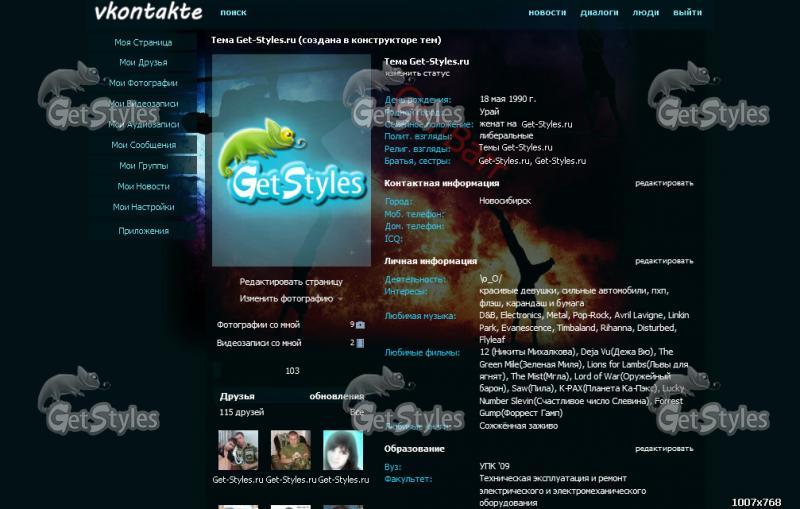
Task: Click the либеральные political views value
Action: (x=506, y=136)
